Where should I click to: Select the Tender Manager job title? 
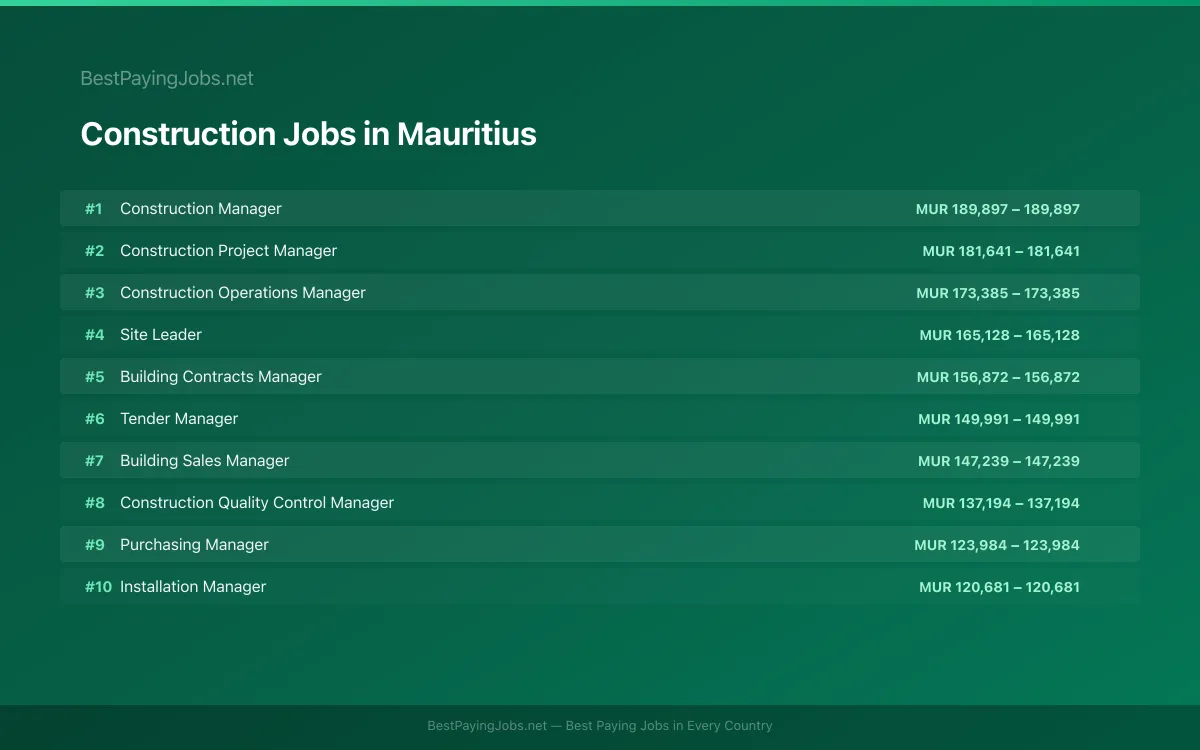click(x=179, y=419)
